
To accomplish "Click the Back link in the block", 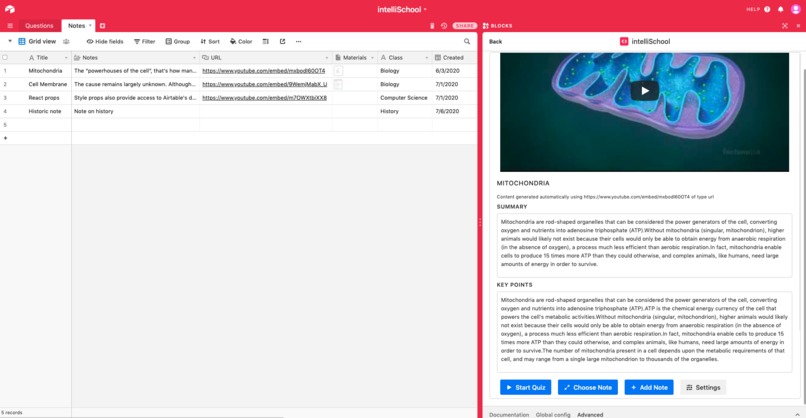I will [496, 42].
